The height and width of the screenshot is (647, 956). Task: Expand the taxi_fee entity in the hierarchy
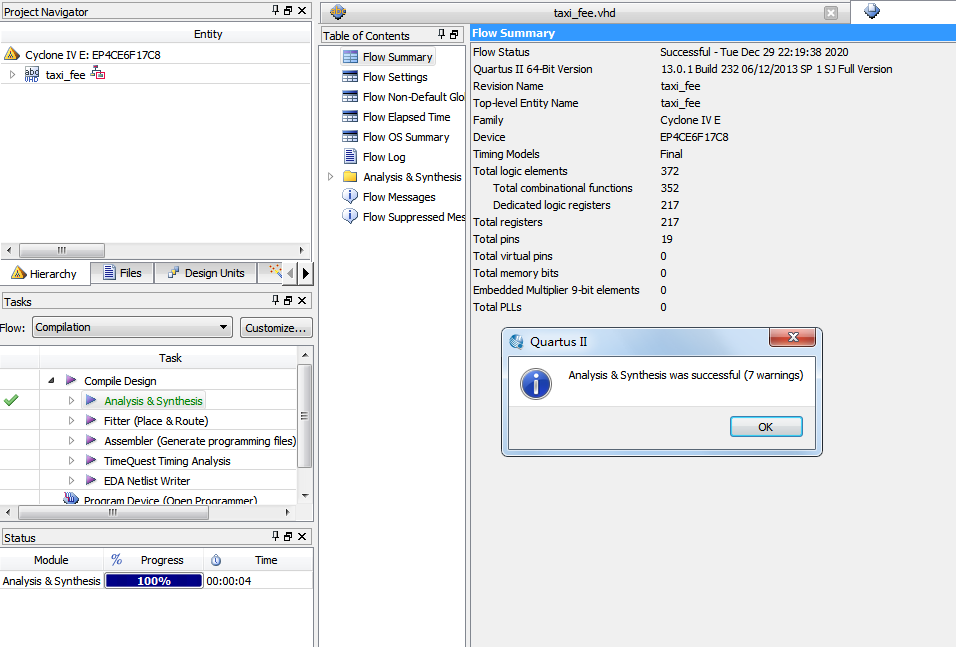pos(12,74)
